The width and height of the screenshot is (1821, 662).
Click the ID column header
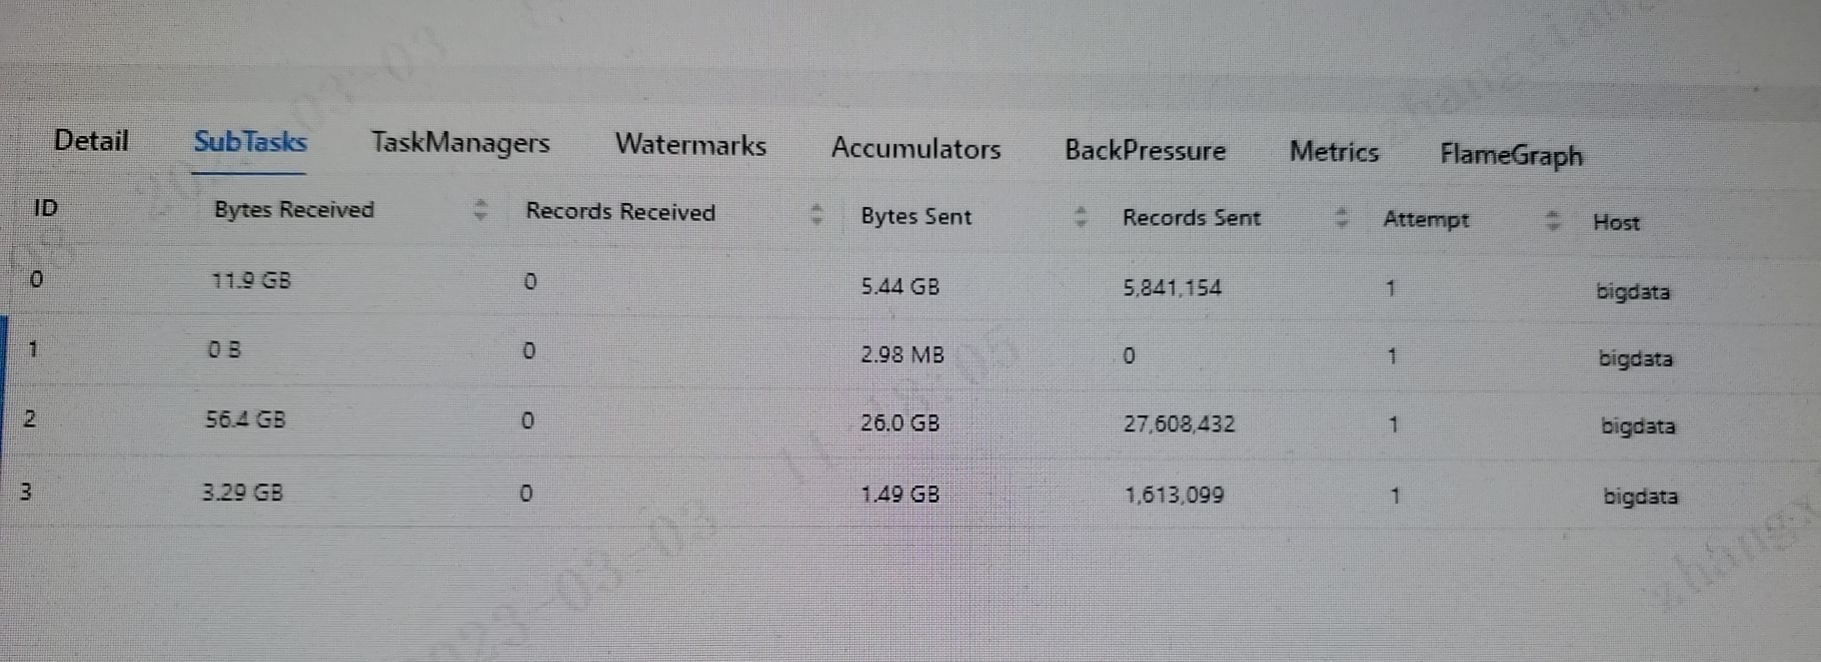point(45,208)
